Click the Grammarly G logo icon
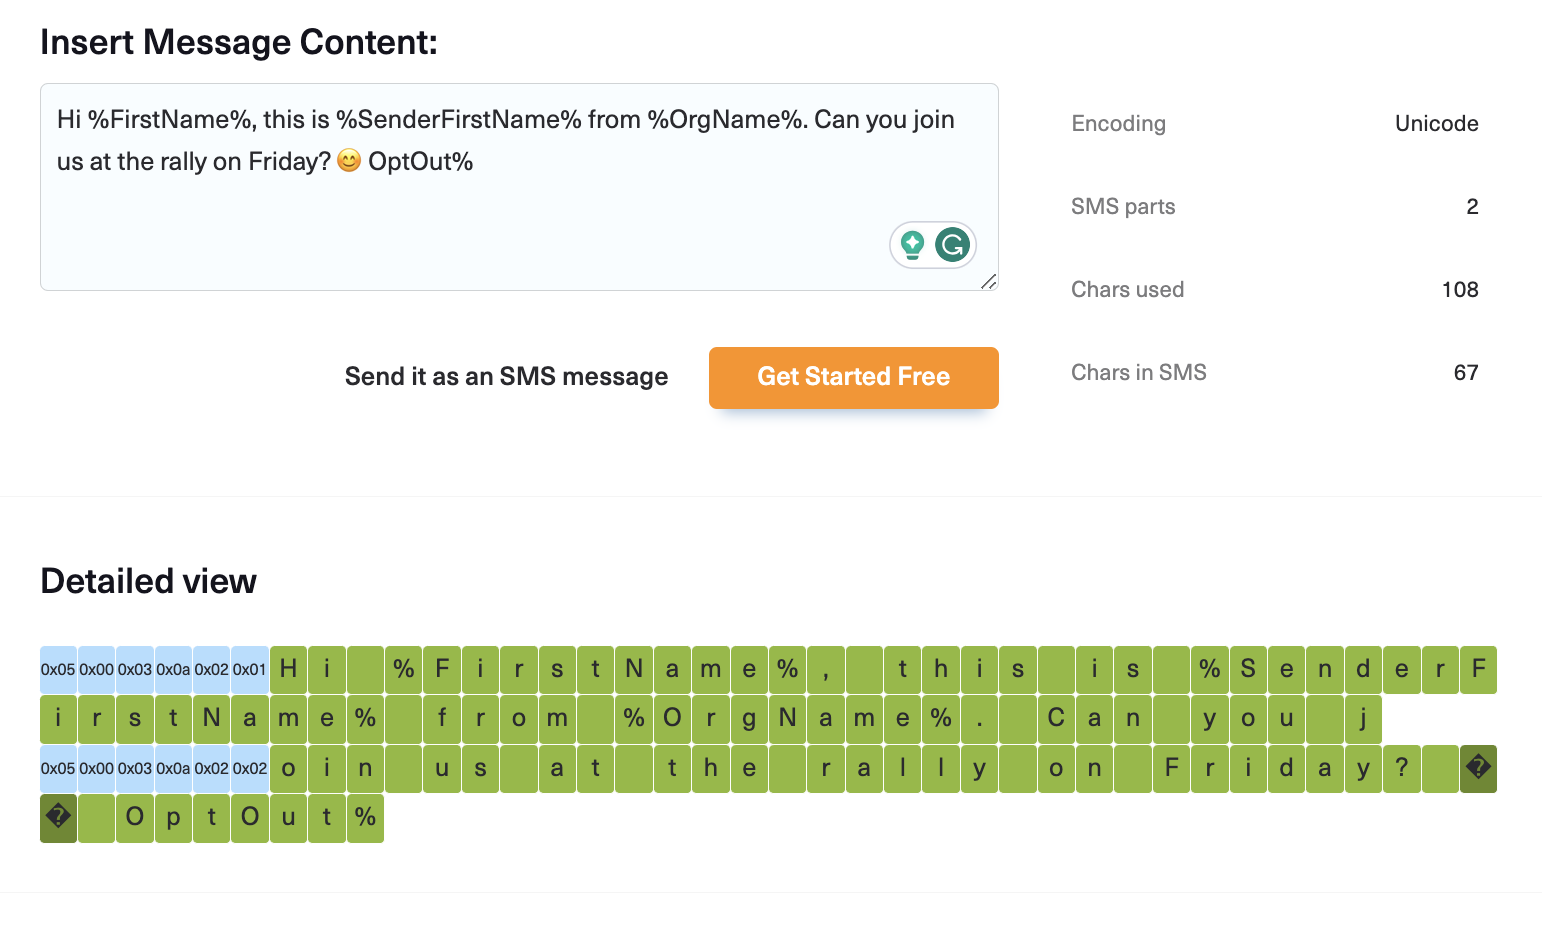The width and height of the screenshot is (1542, 926). pyautogui.click(x=953, y=245)
